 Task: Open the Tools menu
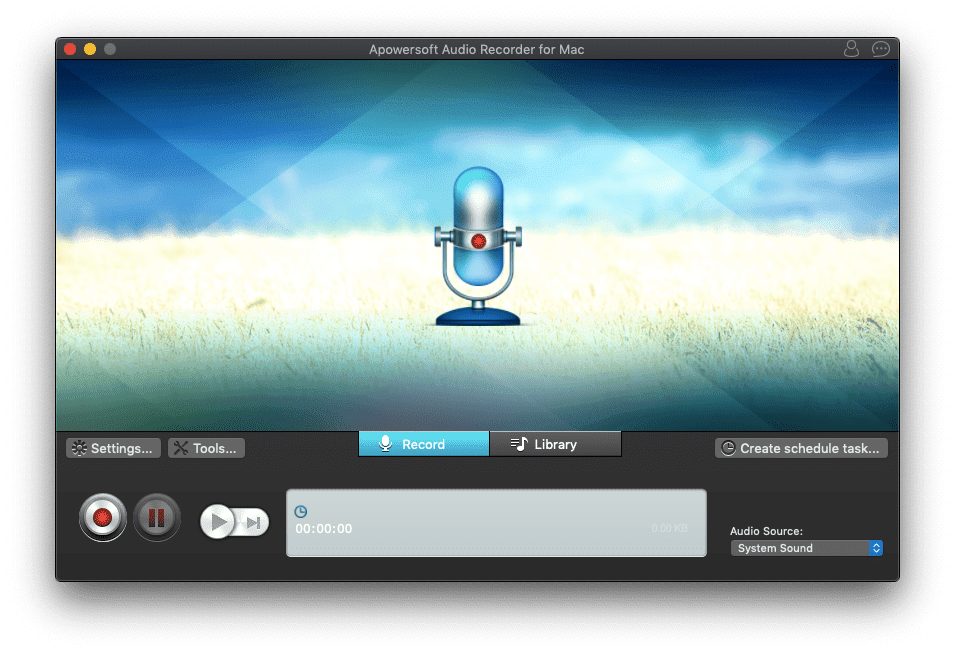click(206, 448)
